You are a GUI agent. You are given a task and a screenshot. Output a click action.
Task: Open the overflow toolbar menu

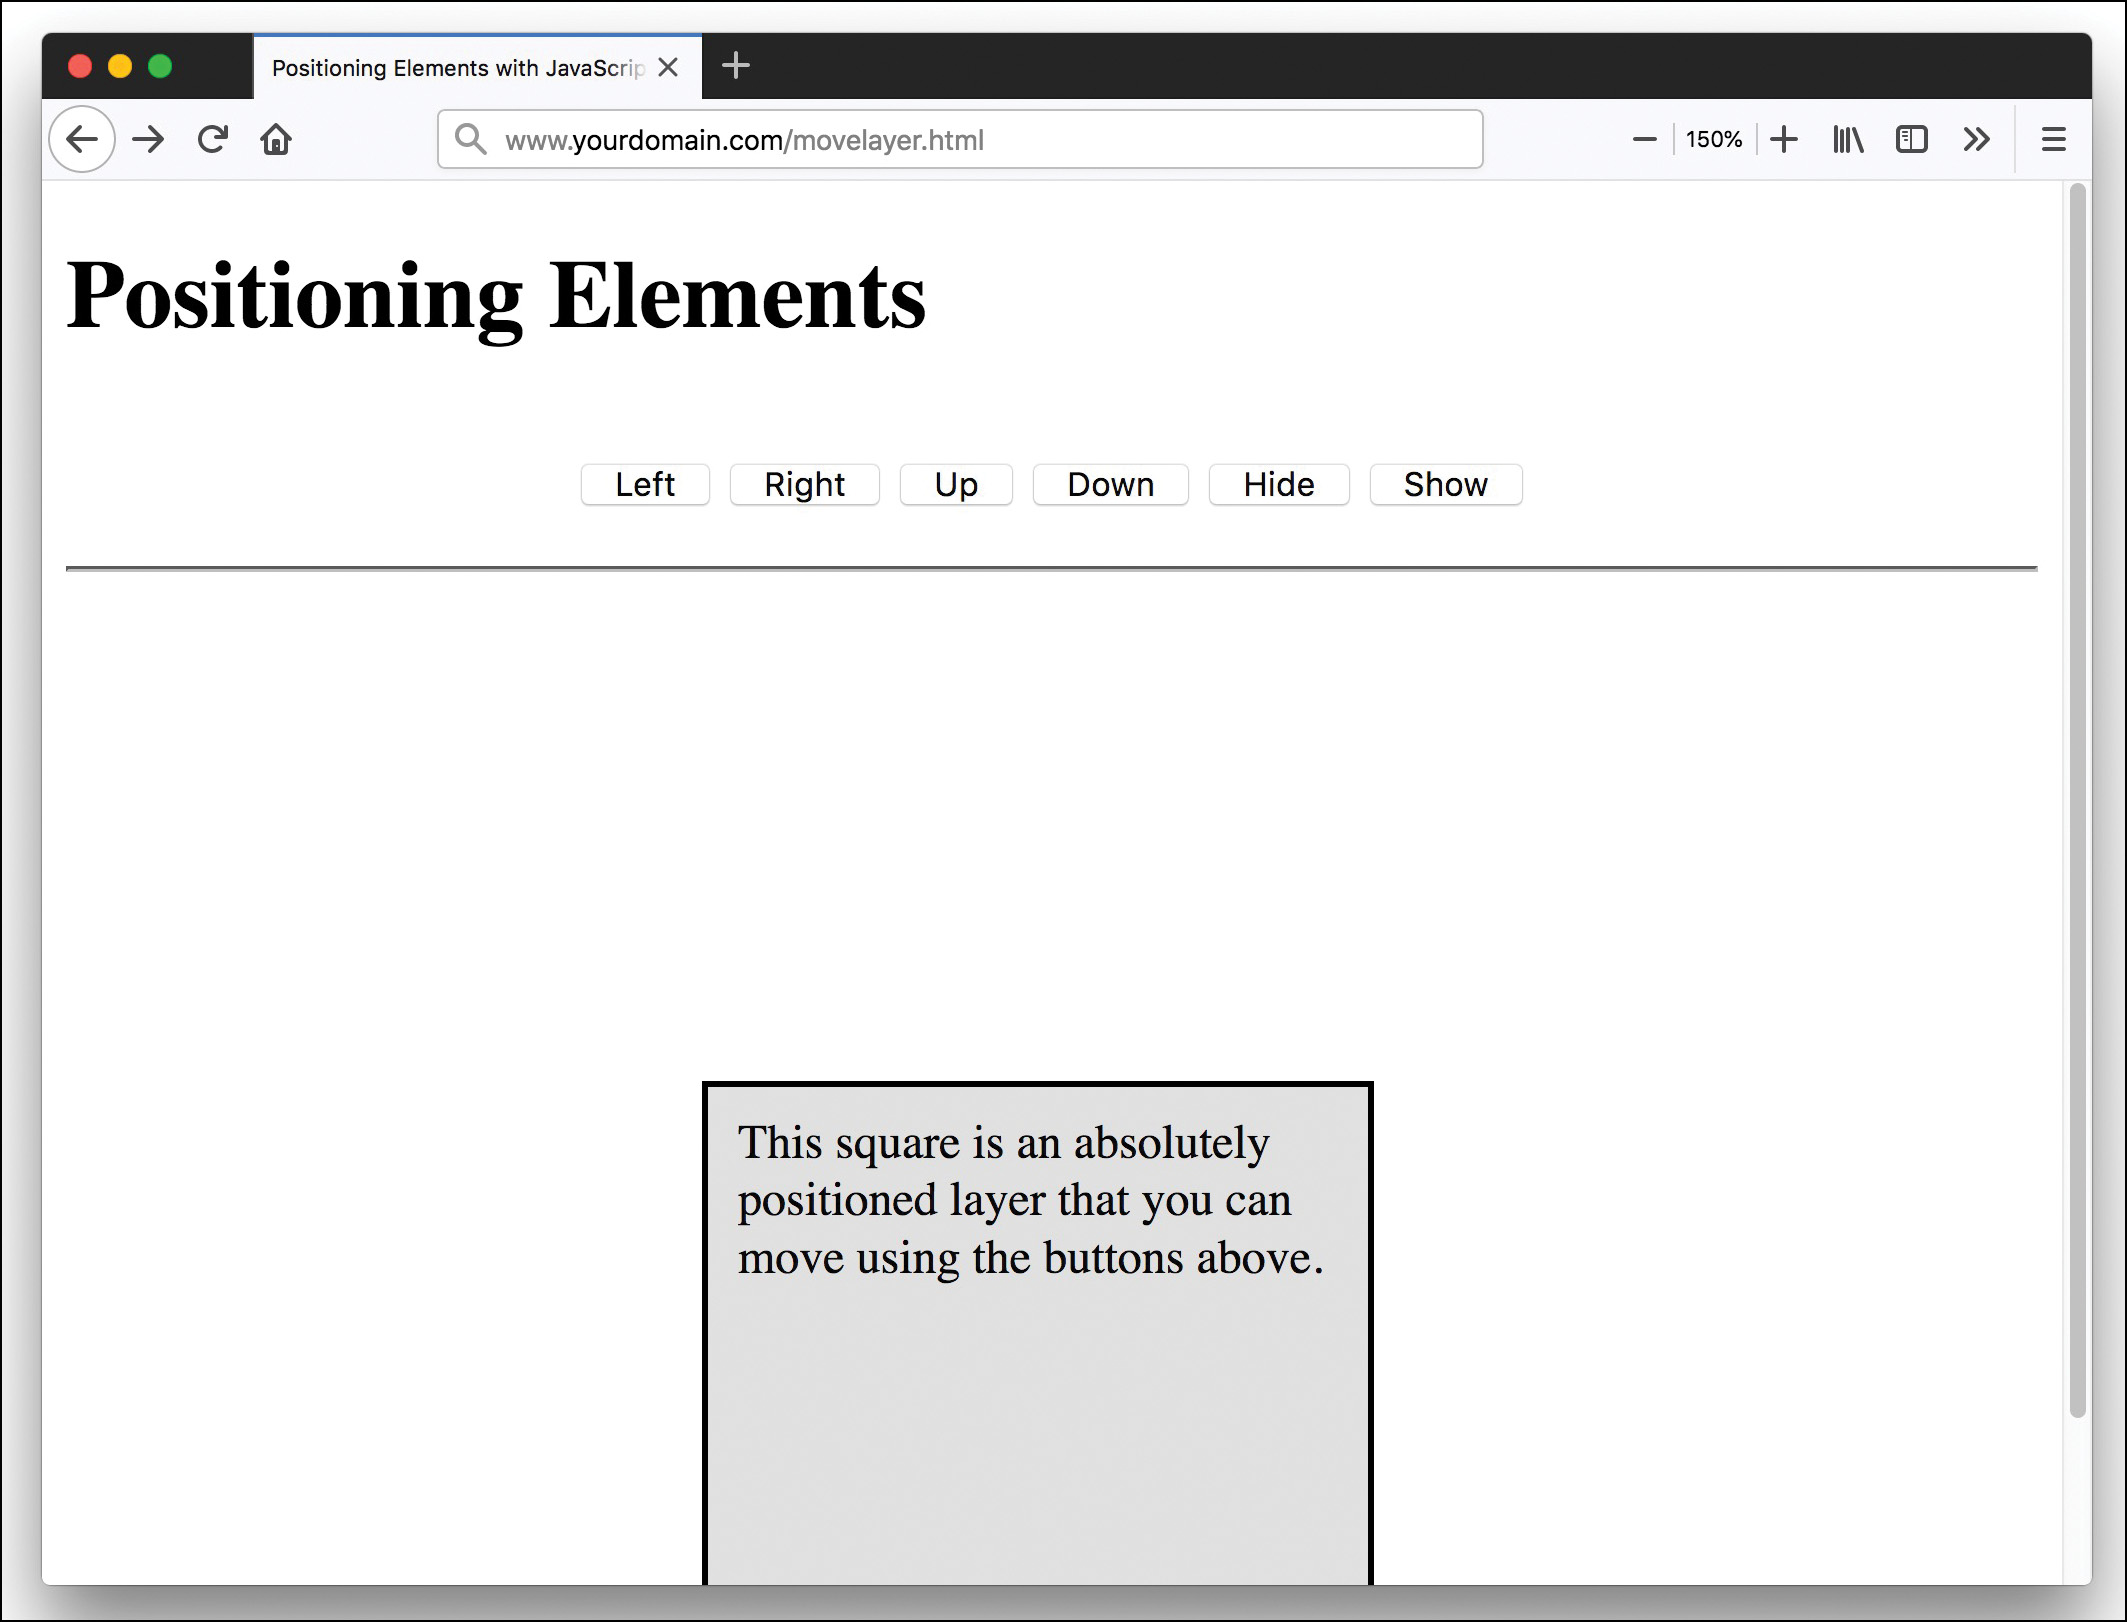click(x=1976, y=139)
